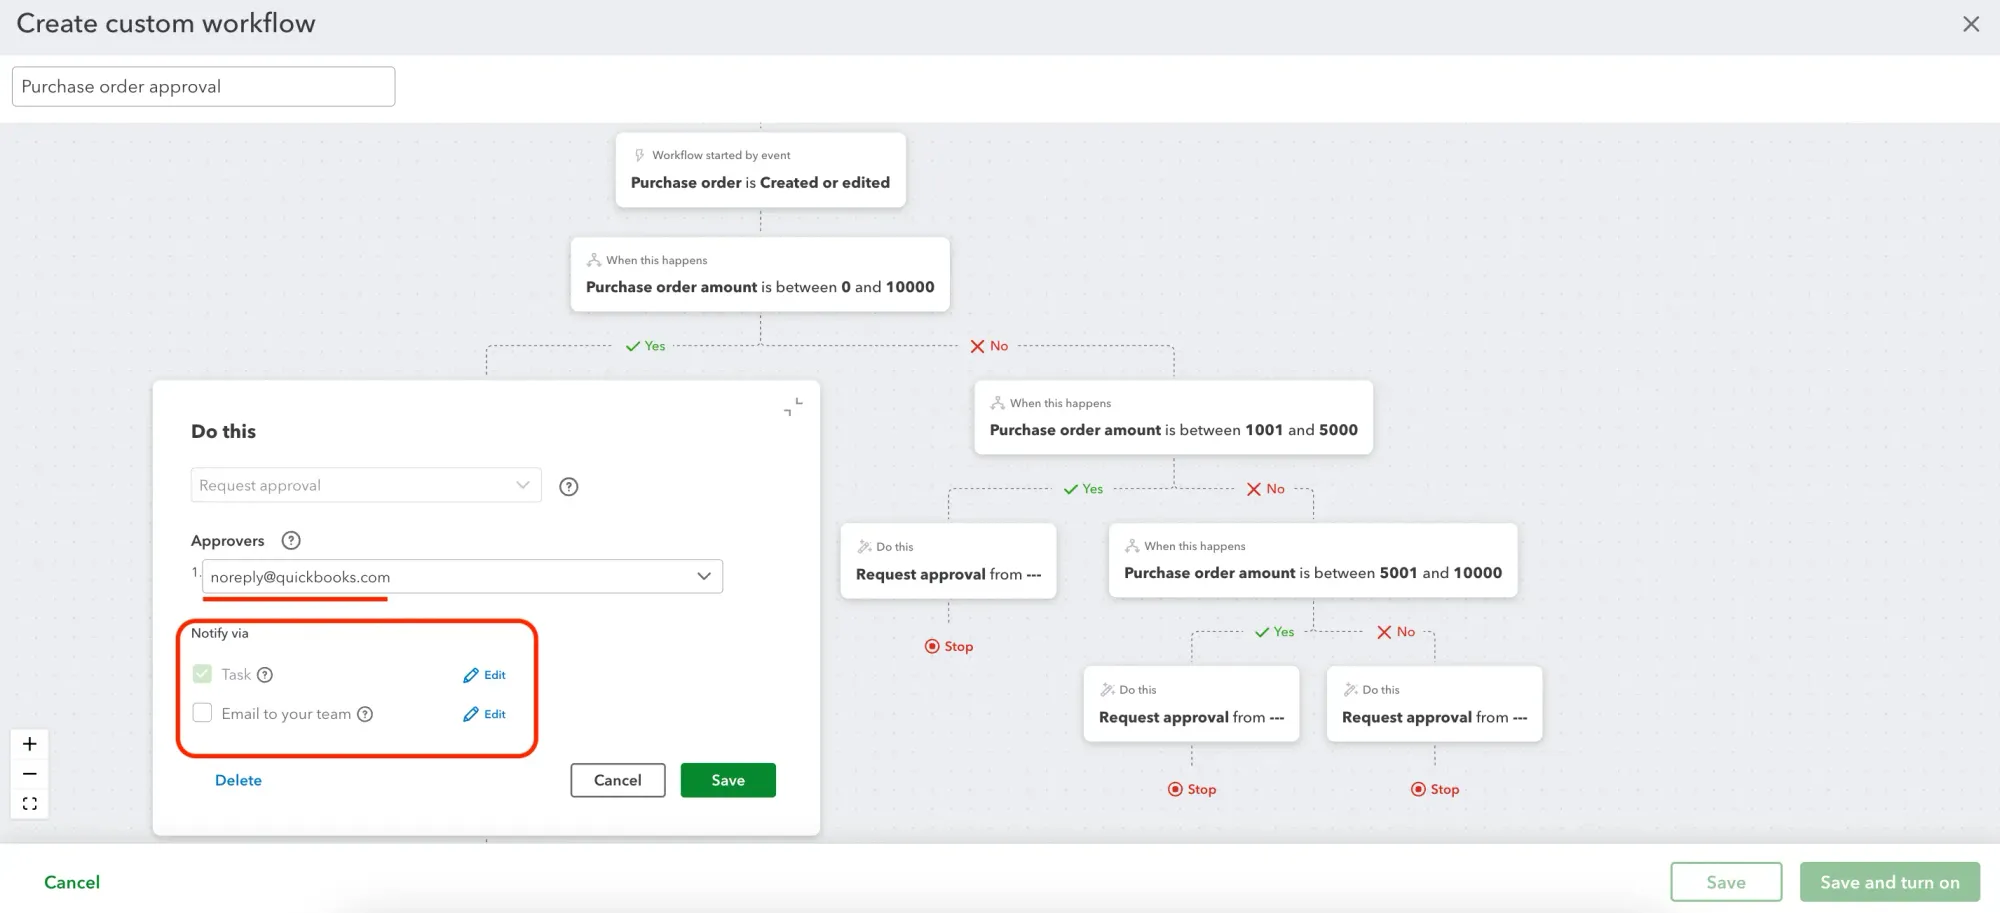Screen dimensions: 2000x913
Task: Click the Stop icon below Request approval node
Action: [931, 646]
